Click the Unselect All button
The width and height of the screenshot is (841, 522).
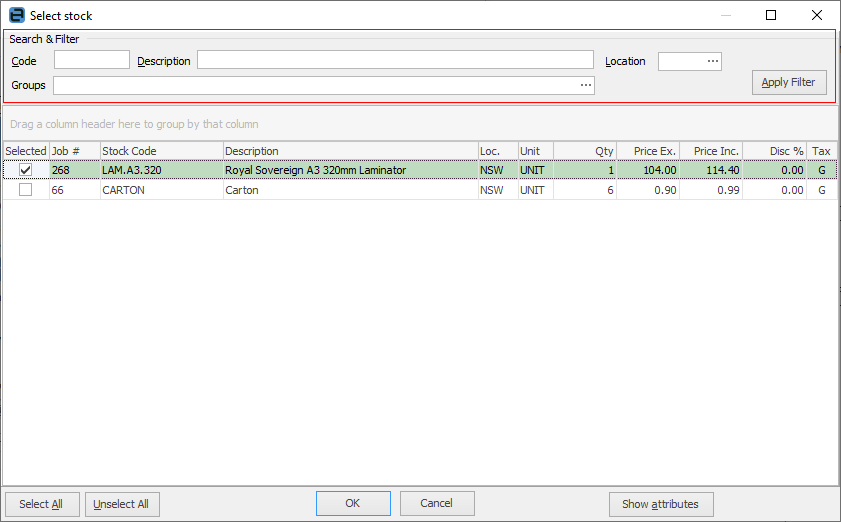click(122, 504)
